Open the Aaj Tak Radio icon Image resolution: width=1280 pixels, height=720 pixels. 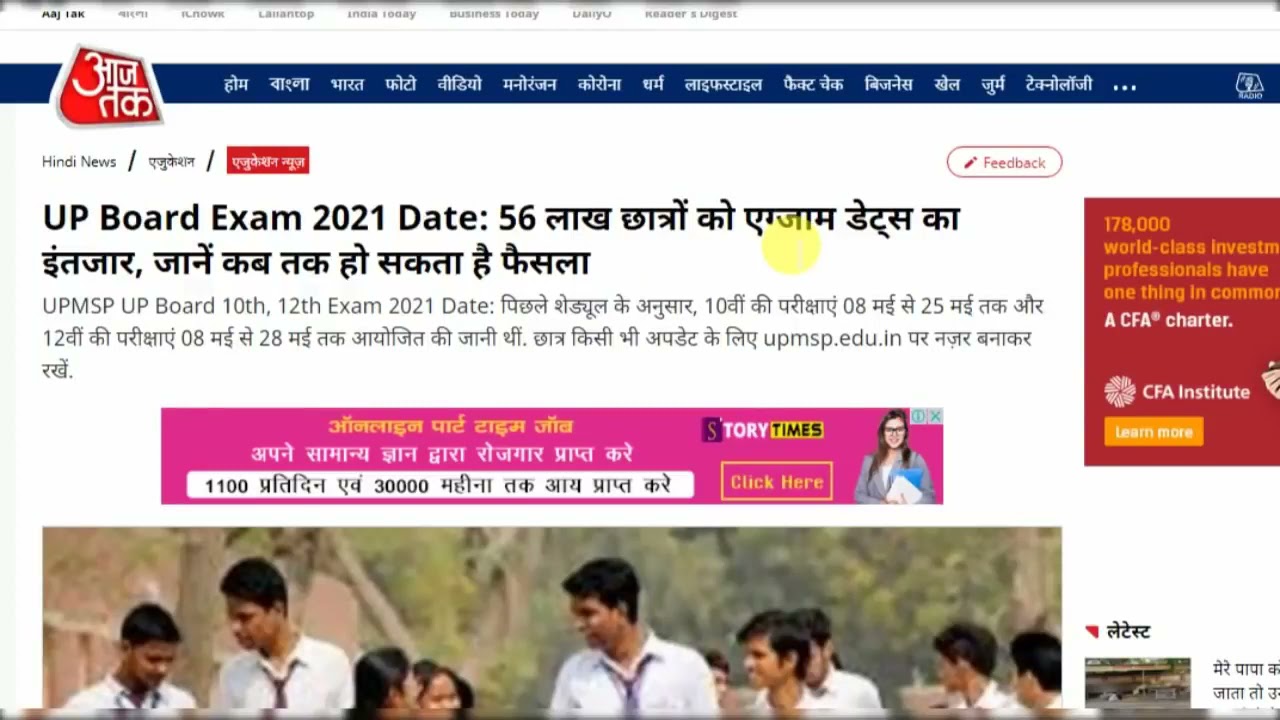click(1249, 85)
